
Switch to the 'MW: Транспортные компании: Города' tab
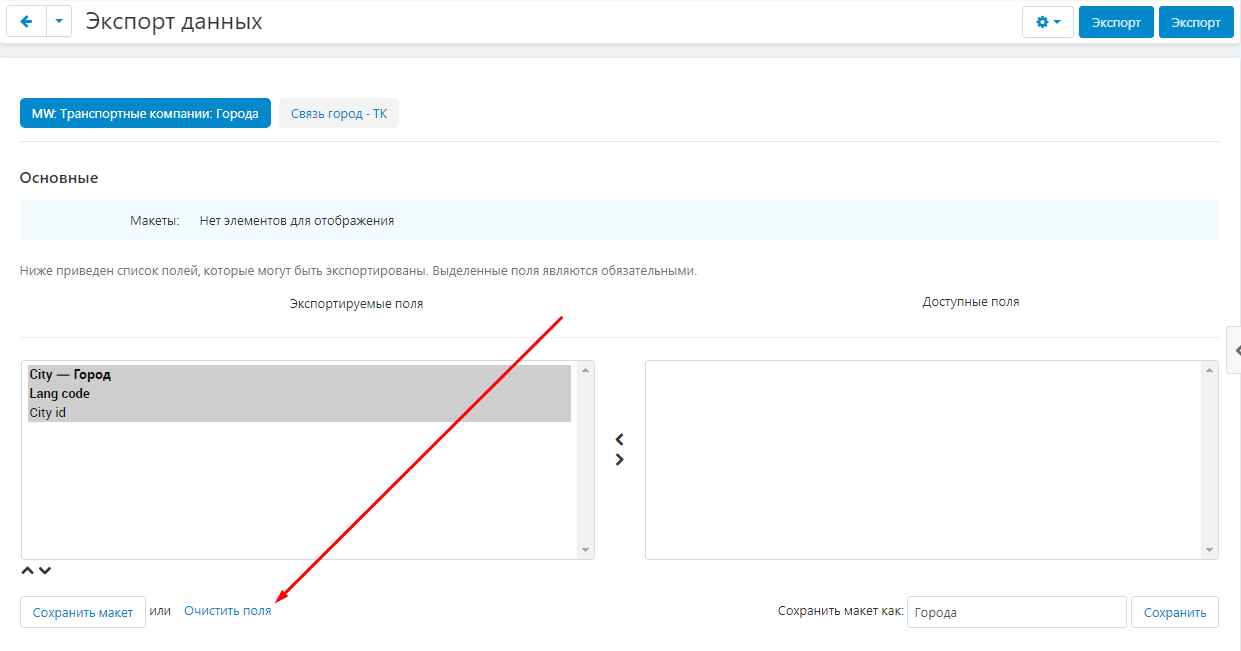[145, 114]
